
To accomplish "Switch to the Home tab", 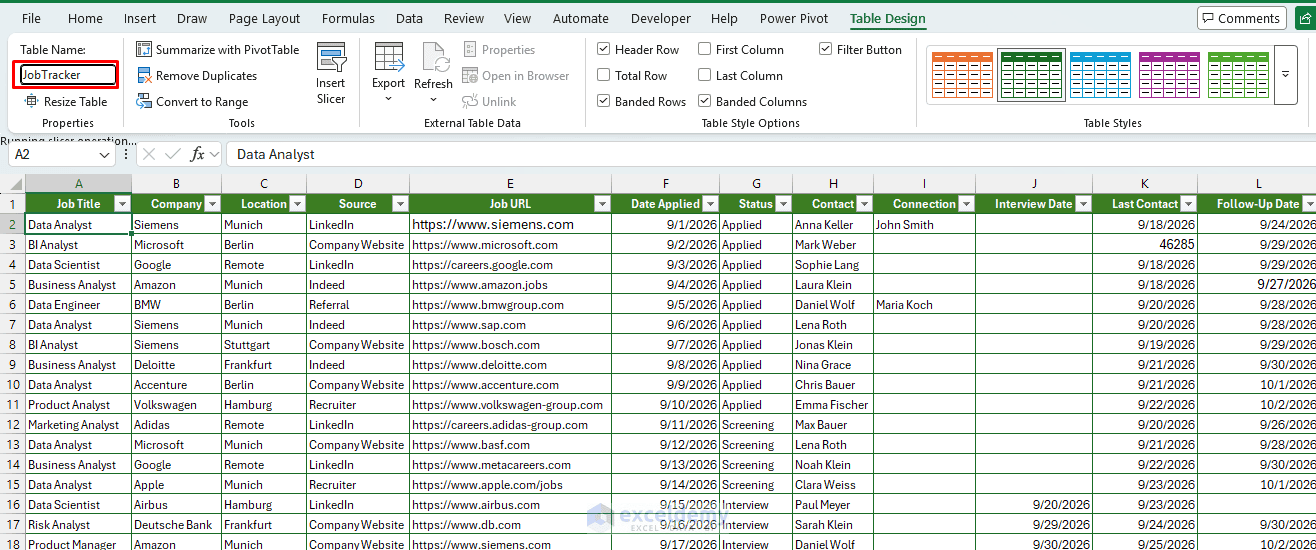I will click(85, 18).
